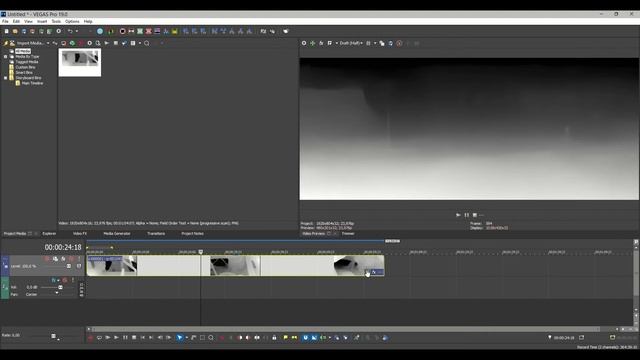Toggle Auto Ripple
Image resolution: width=640 pixels, height=360 pixels.
(323, 338)
